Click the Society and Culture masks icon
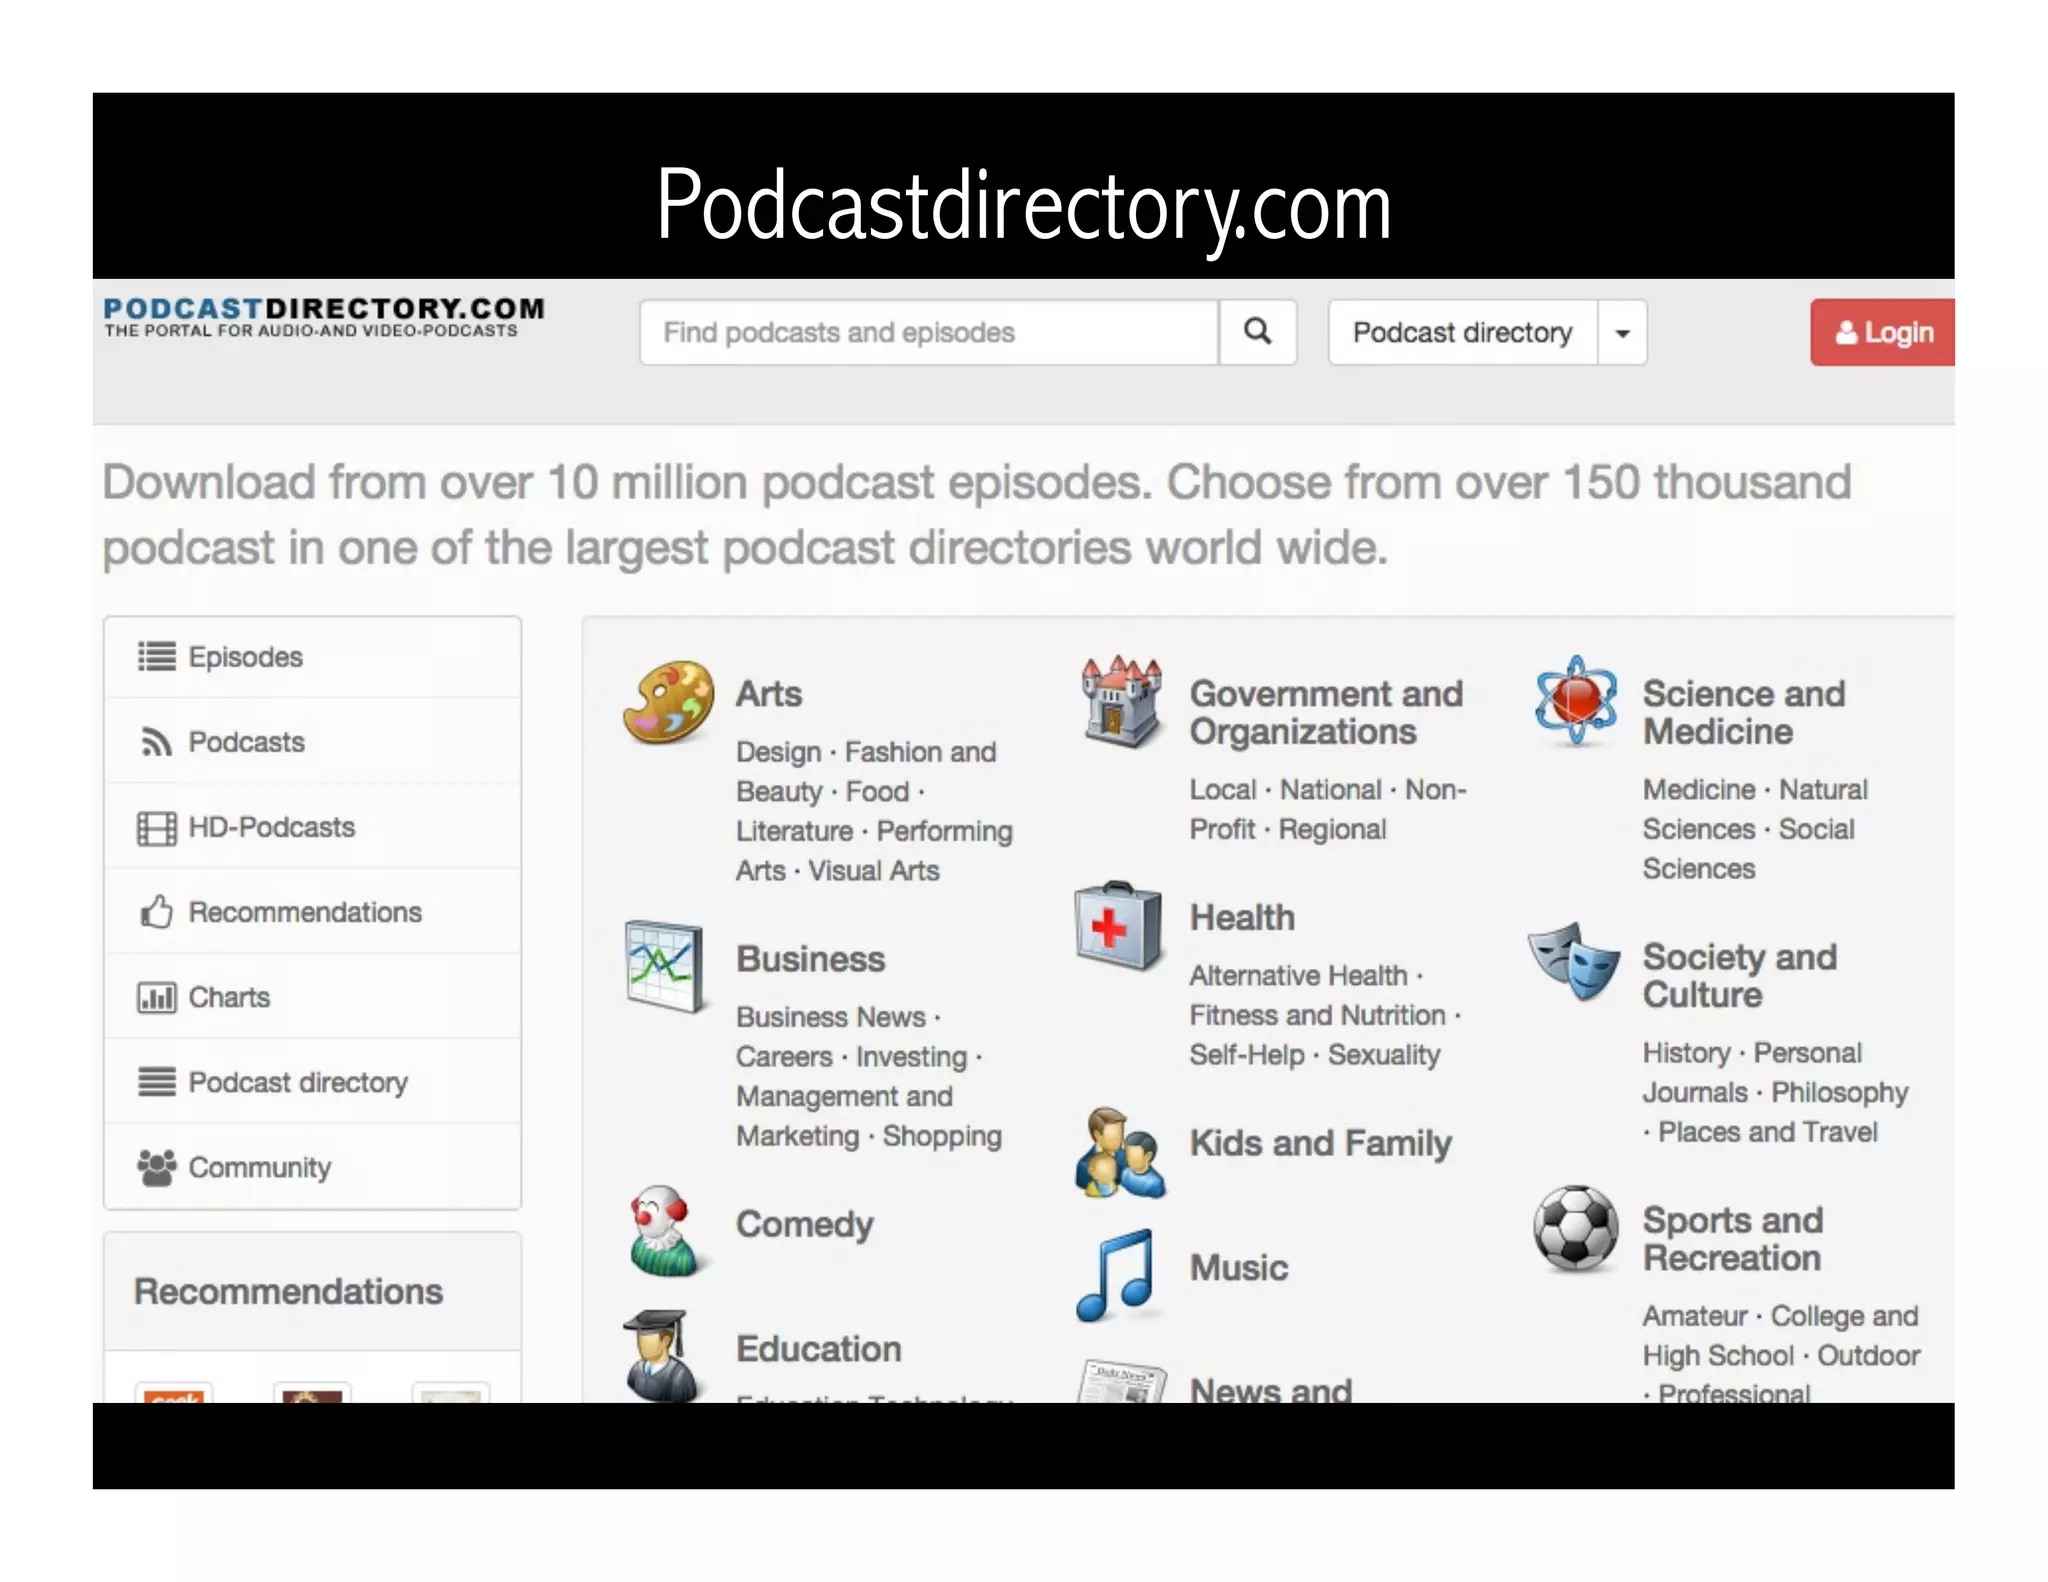The width and height of the screenshot is (2048, 1582). [x=1573, y=962]
